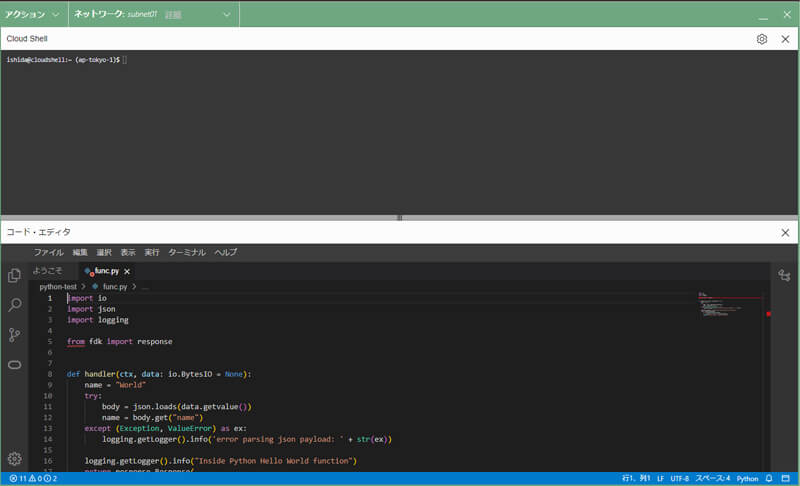Image resolution: width=800 pixels, height=486 pixels.
Task: Open the right sidebar outline icon
Action: click(784, 276)
